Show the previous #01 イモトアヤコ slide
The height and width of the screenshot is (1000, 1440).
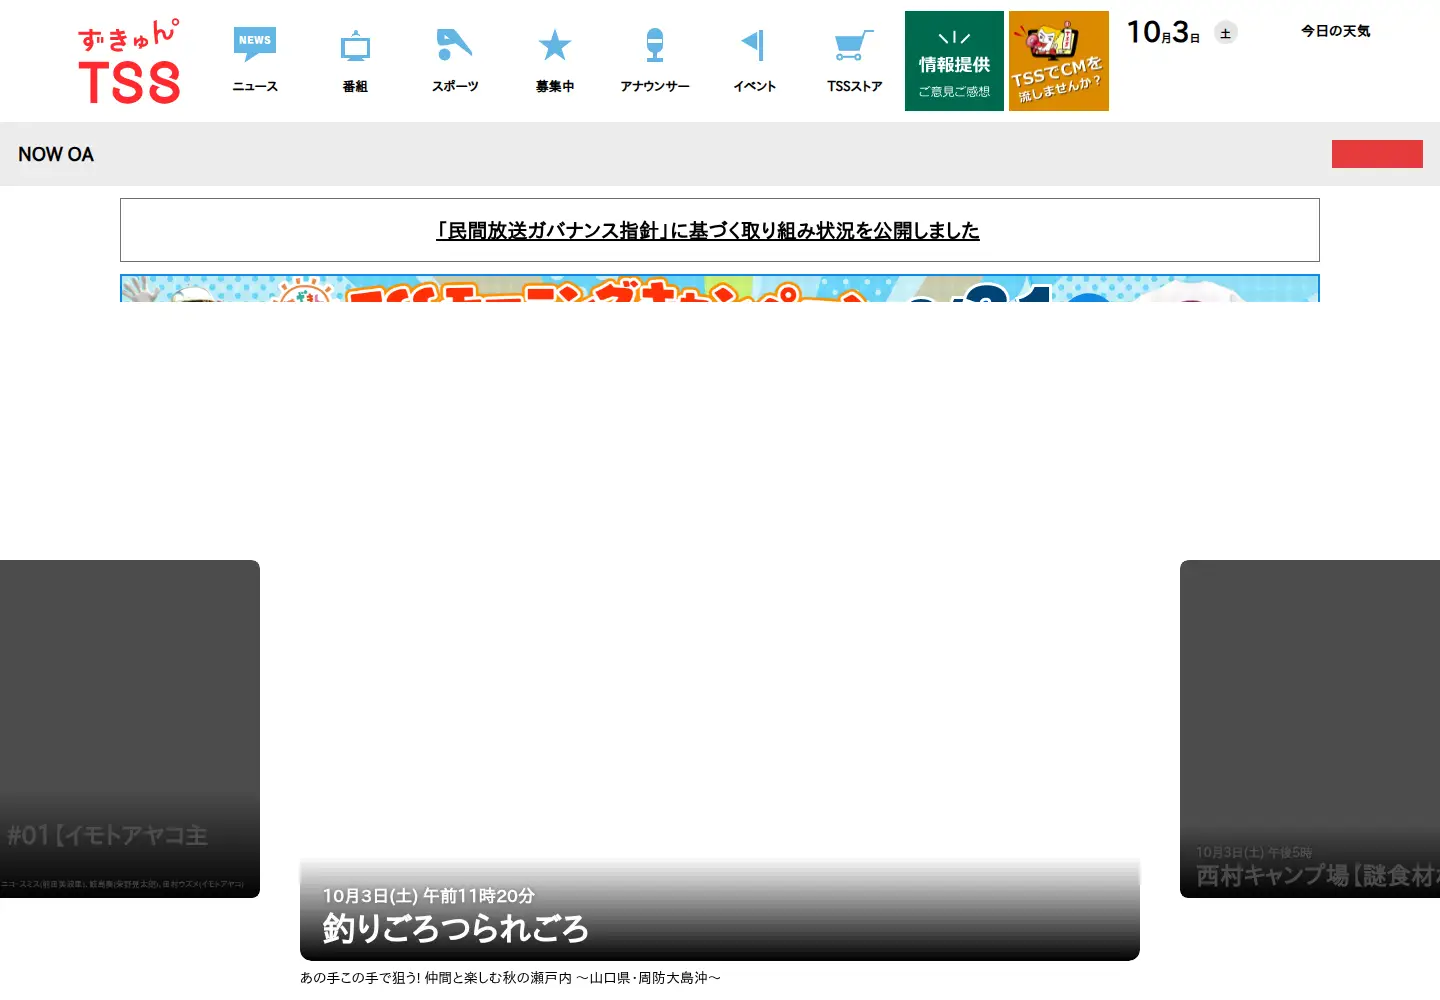tap(130, 729)
